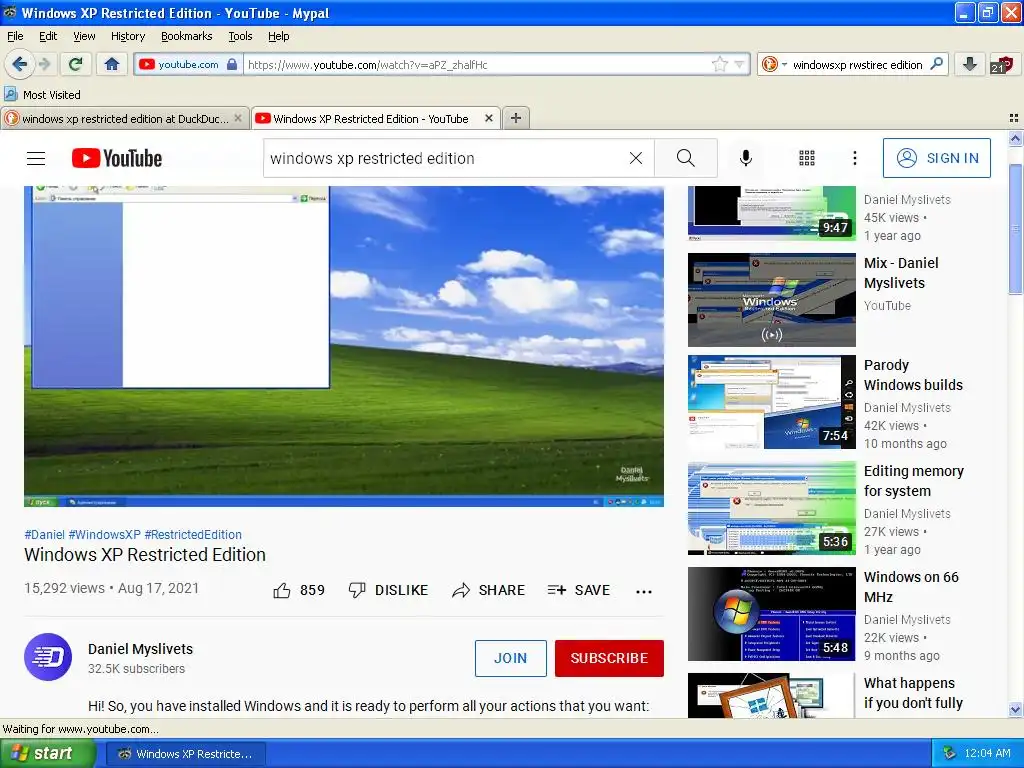Click the padlock site security icon

(x=232, y=64)
